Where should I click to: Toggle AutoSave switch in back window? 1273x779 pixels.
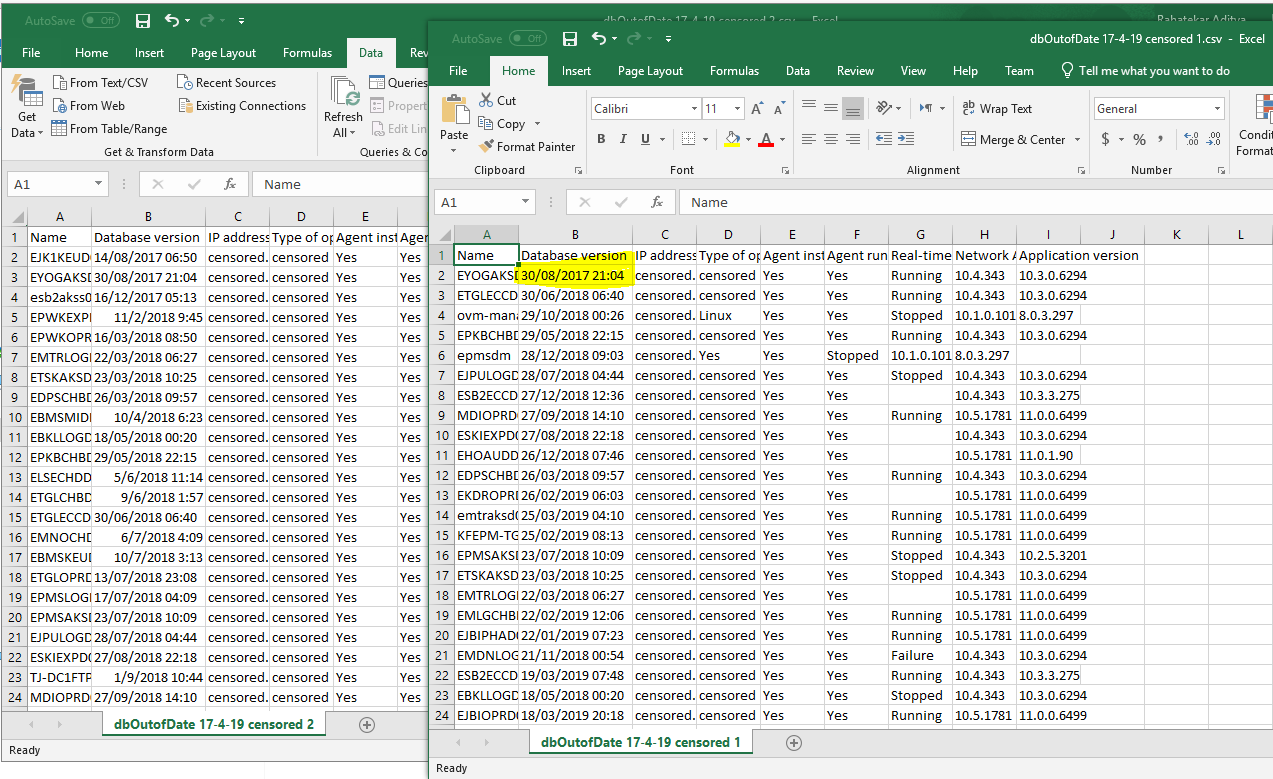tap(100, 20)
